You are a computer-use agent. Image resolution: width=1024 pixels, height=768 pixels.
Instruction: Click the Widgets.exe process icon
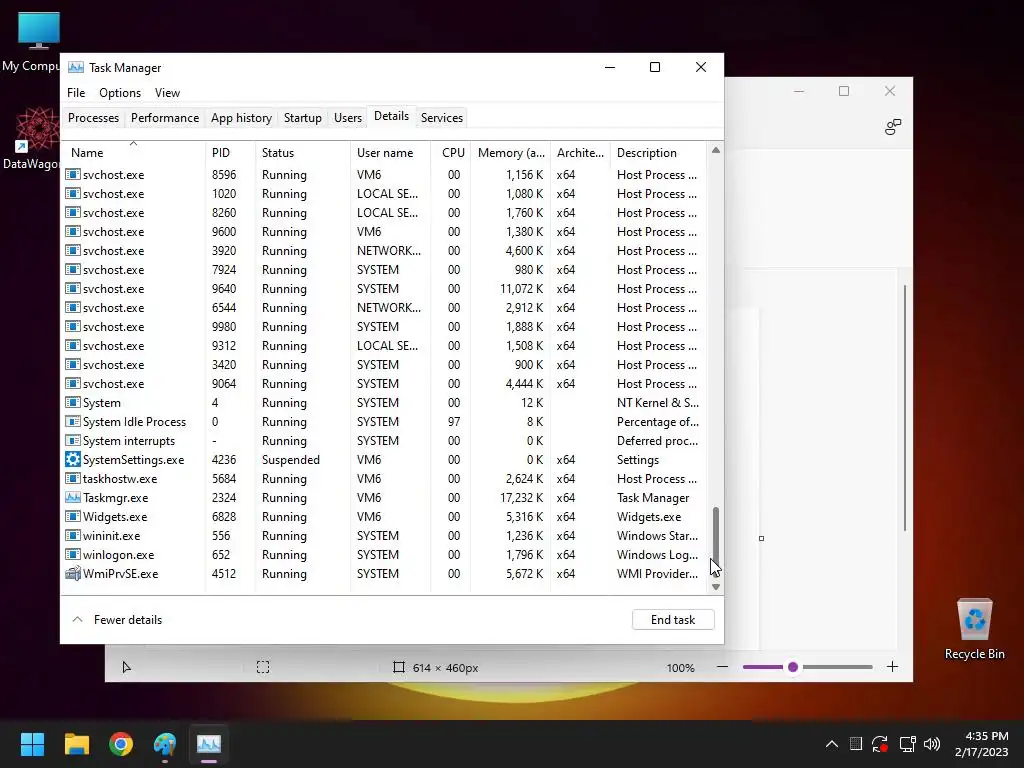click(x=72, y=517)
